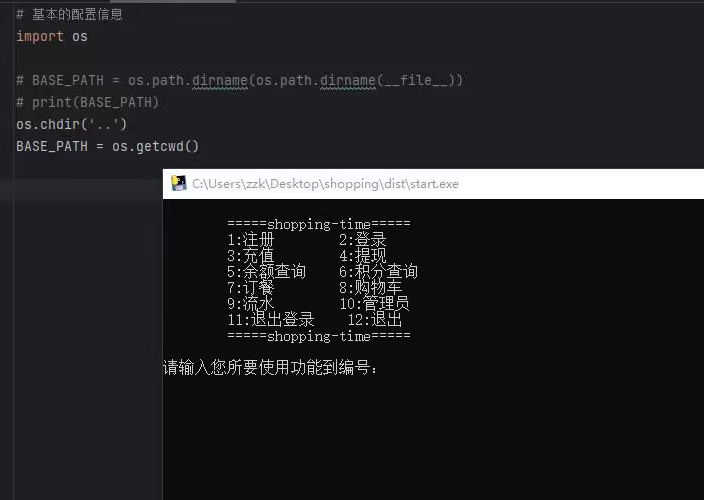Click the start.exe path in the title bar
This screenshot has width=704, height=500.
point(325,184)
